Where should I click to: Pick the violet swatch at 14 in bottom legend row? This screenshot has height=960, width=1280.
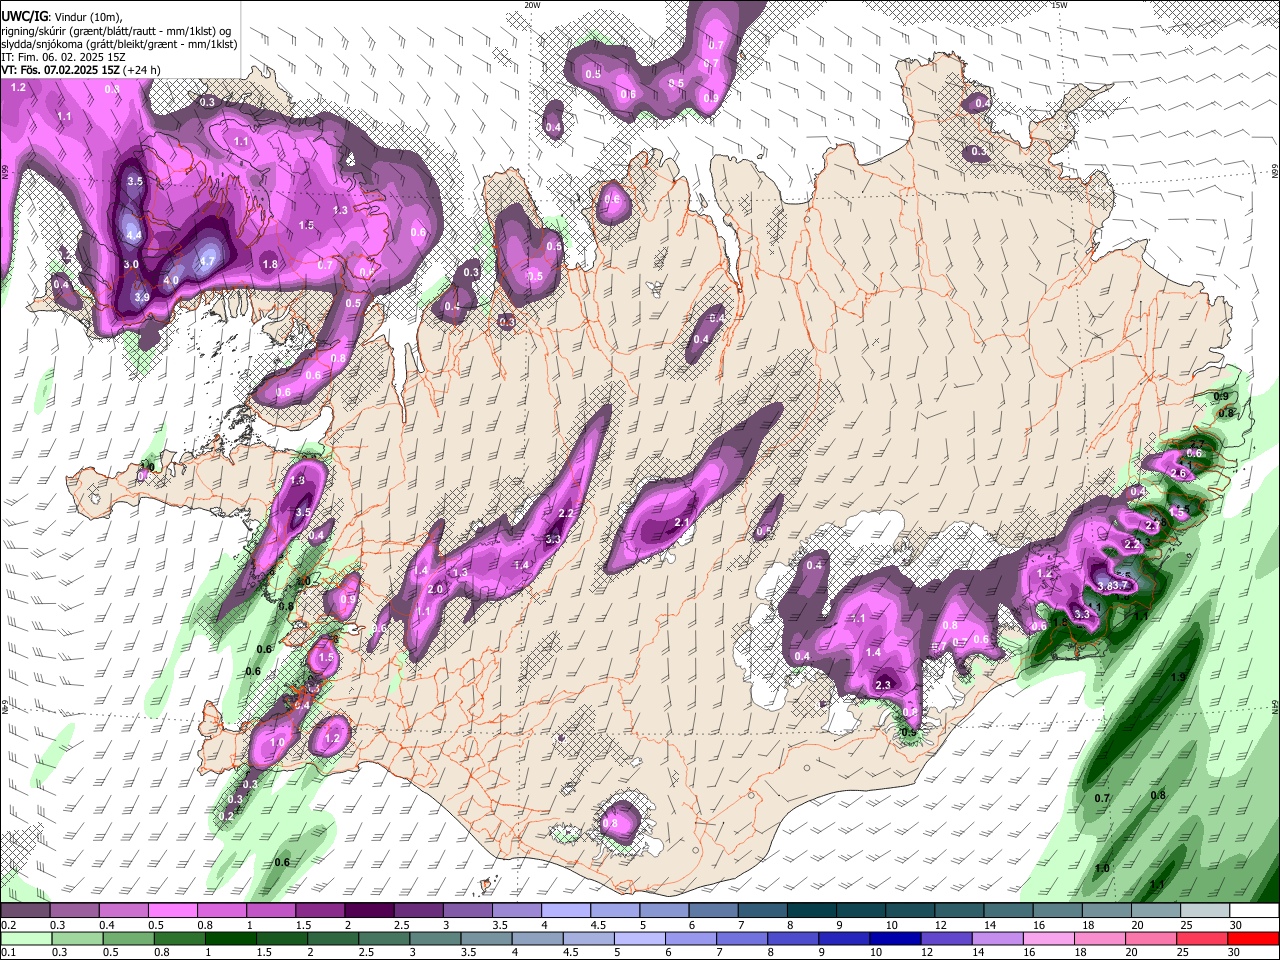[x=997, y=939]
